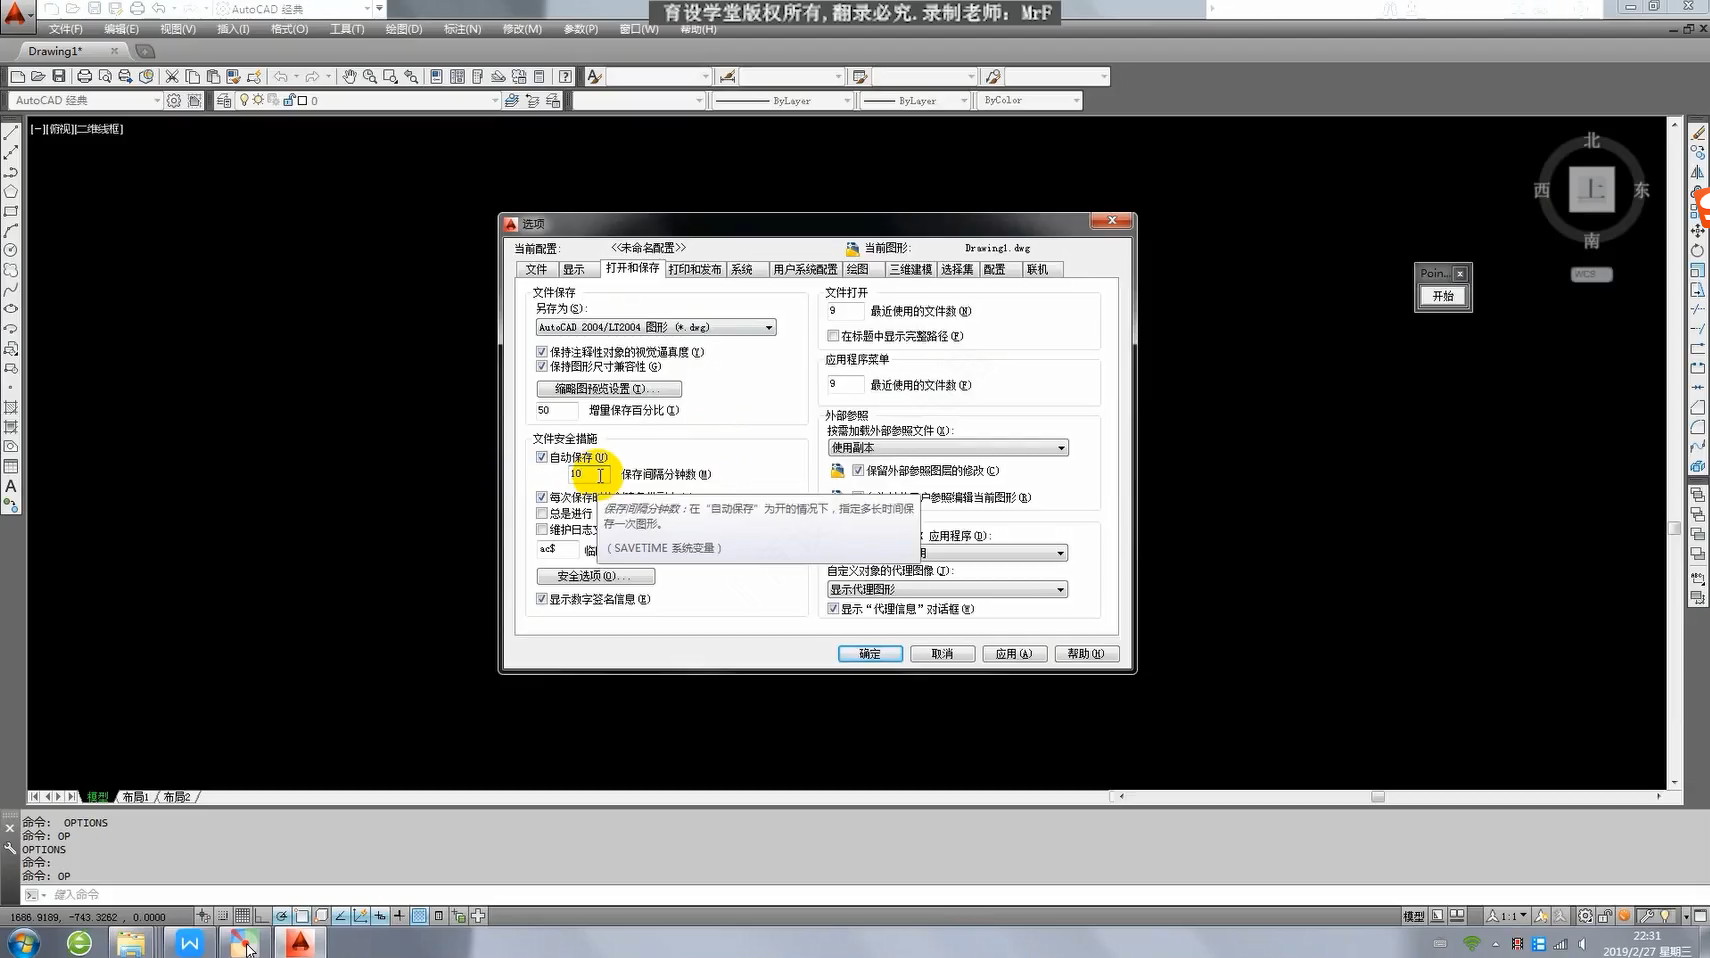Open the Layer Properties Manager icon
This screenshot has width=1710, height=958.
pos(224,100)
